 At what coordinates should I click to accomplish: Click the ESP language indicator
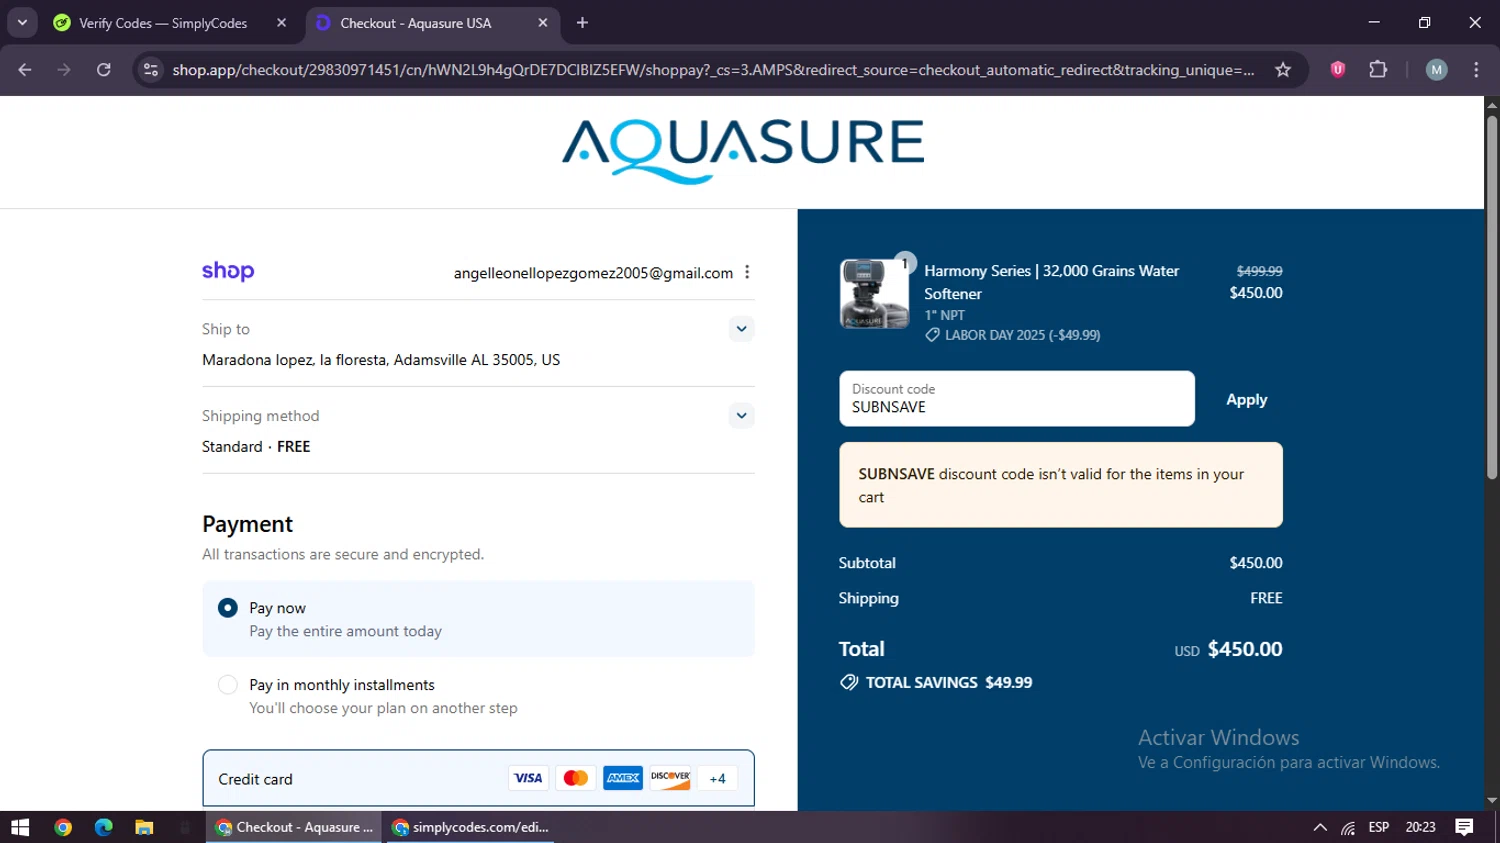click(x=1379, y=827)
